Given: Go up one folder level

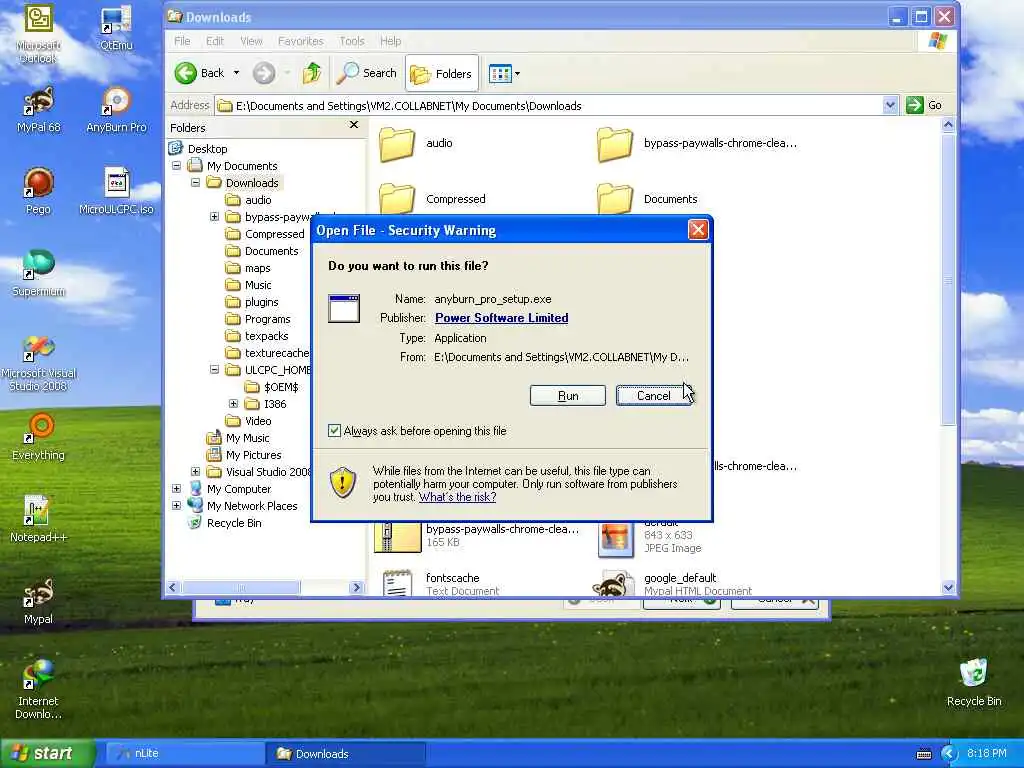Looking at the screenshot, I should pos(312,73).
